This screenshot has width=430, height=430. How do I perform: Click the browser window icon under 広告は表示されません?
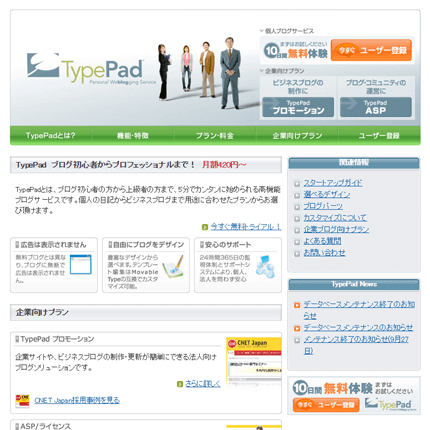81,264
